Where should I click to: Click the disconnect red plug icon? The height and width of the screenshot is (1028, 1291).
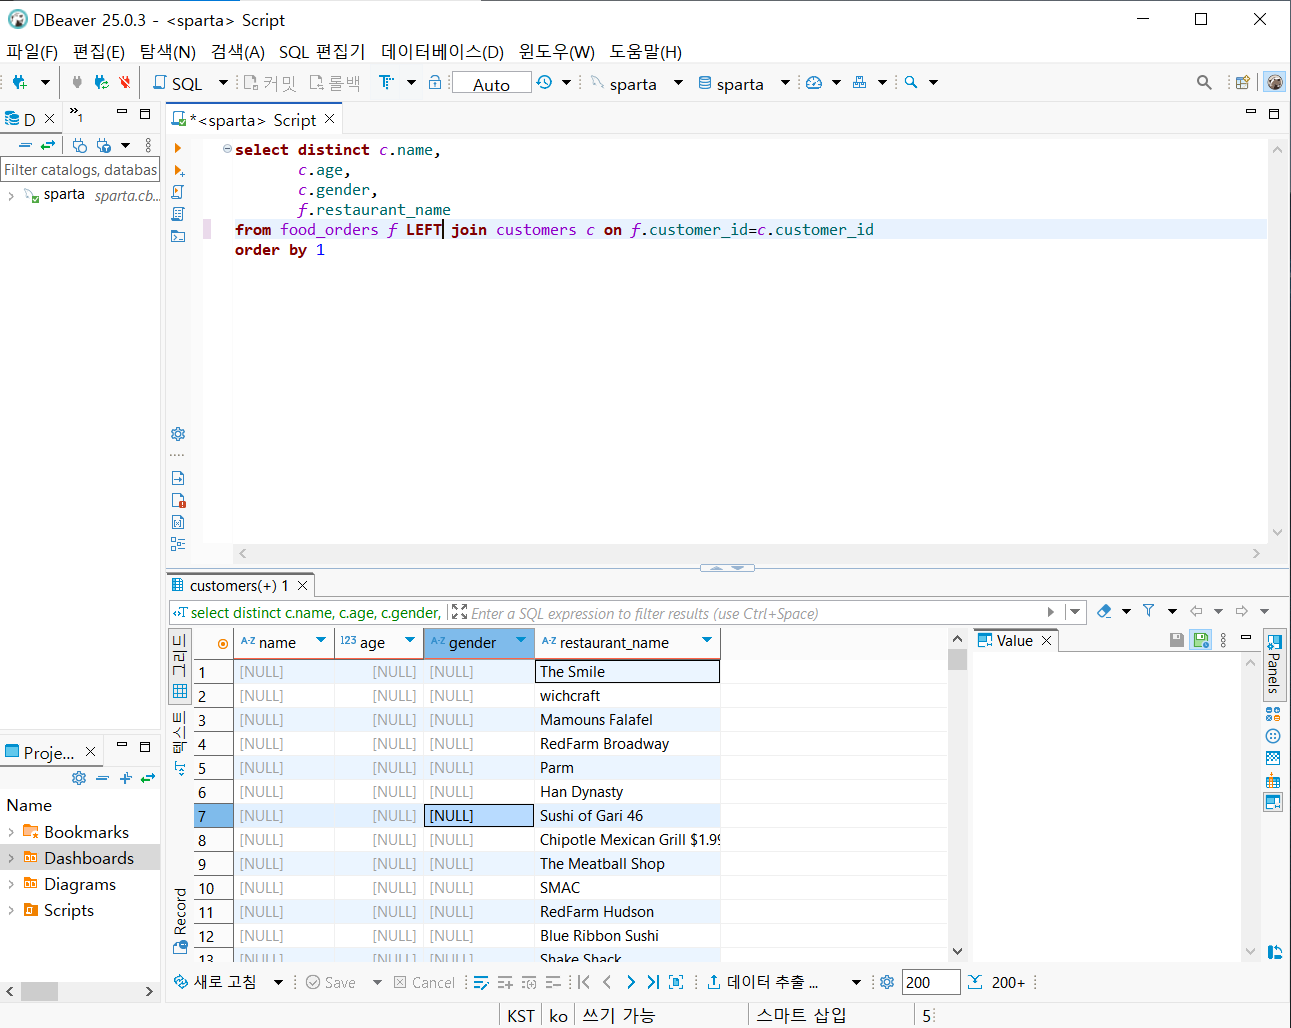[x=124, y=83]
